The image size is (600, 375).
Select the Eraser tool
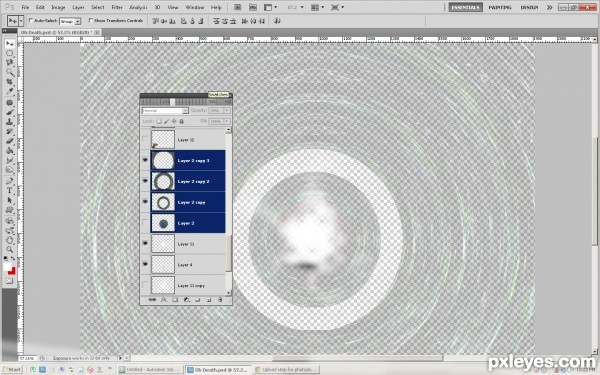coord(10,141)
